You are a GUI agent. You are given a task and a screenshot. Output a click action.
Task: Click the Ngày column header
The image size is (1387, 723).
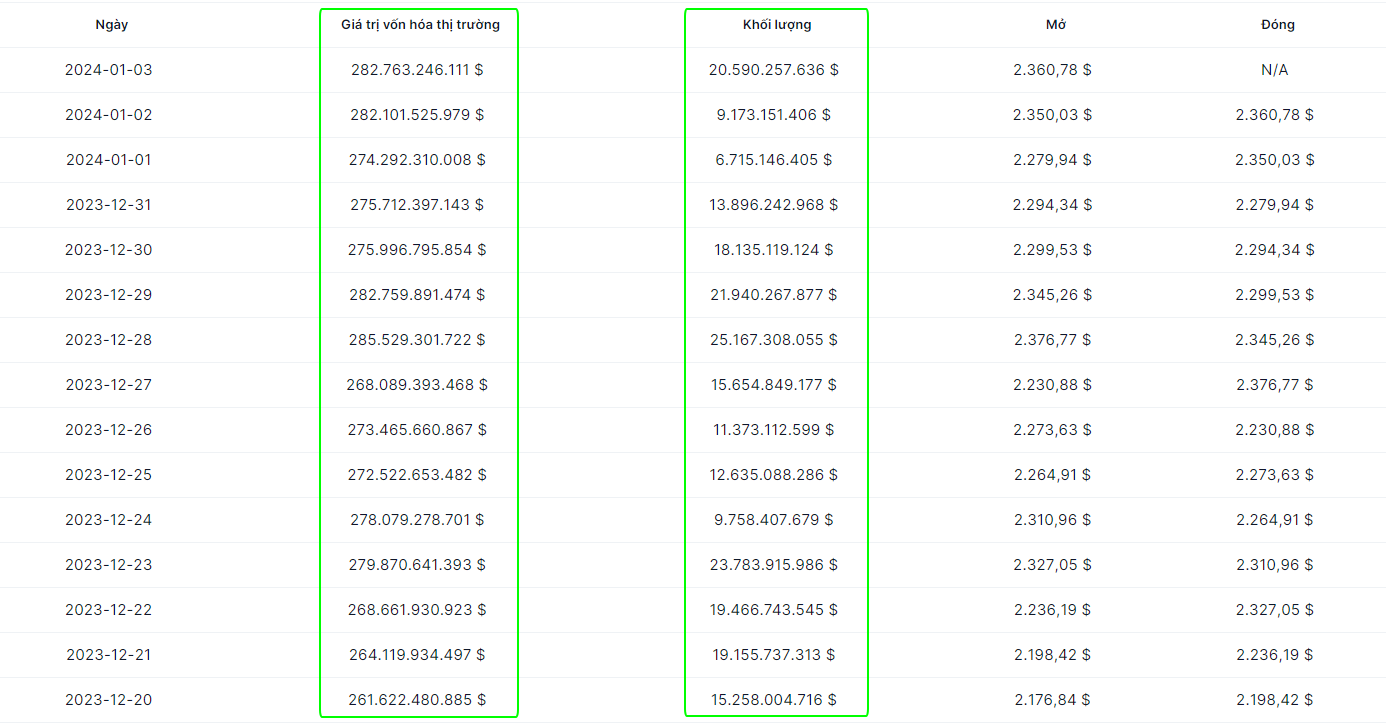click(x=111, y=25)
